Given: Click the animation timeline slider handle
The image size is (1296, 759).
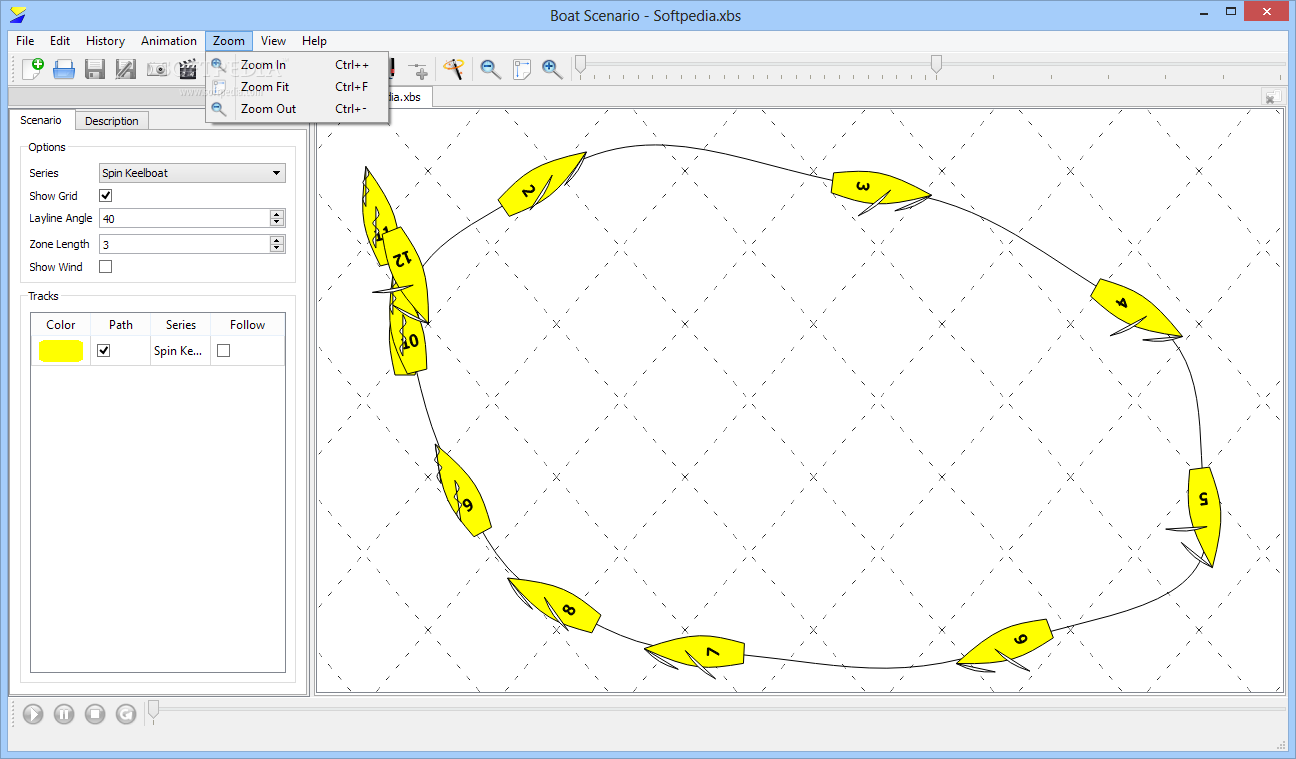Looking at the screenshot, I should click(x=153, y=710).
